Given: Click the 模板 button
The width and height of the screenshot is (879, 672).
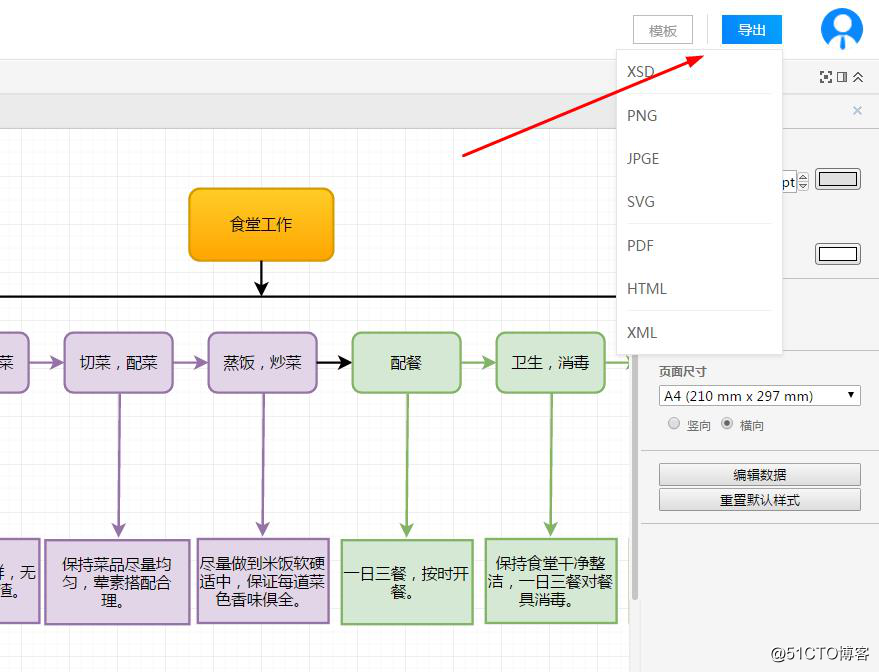Looking at the screenshot, I should tap(663, 30).
